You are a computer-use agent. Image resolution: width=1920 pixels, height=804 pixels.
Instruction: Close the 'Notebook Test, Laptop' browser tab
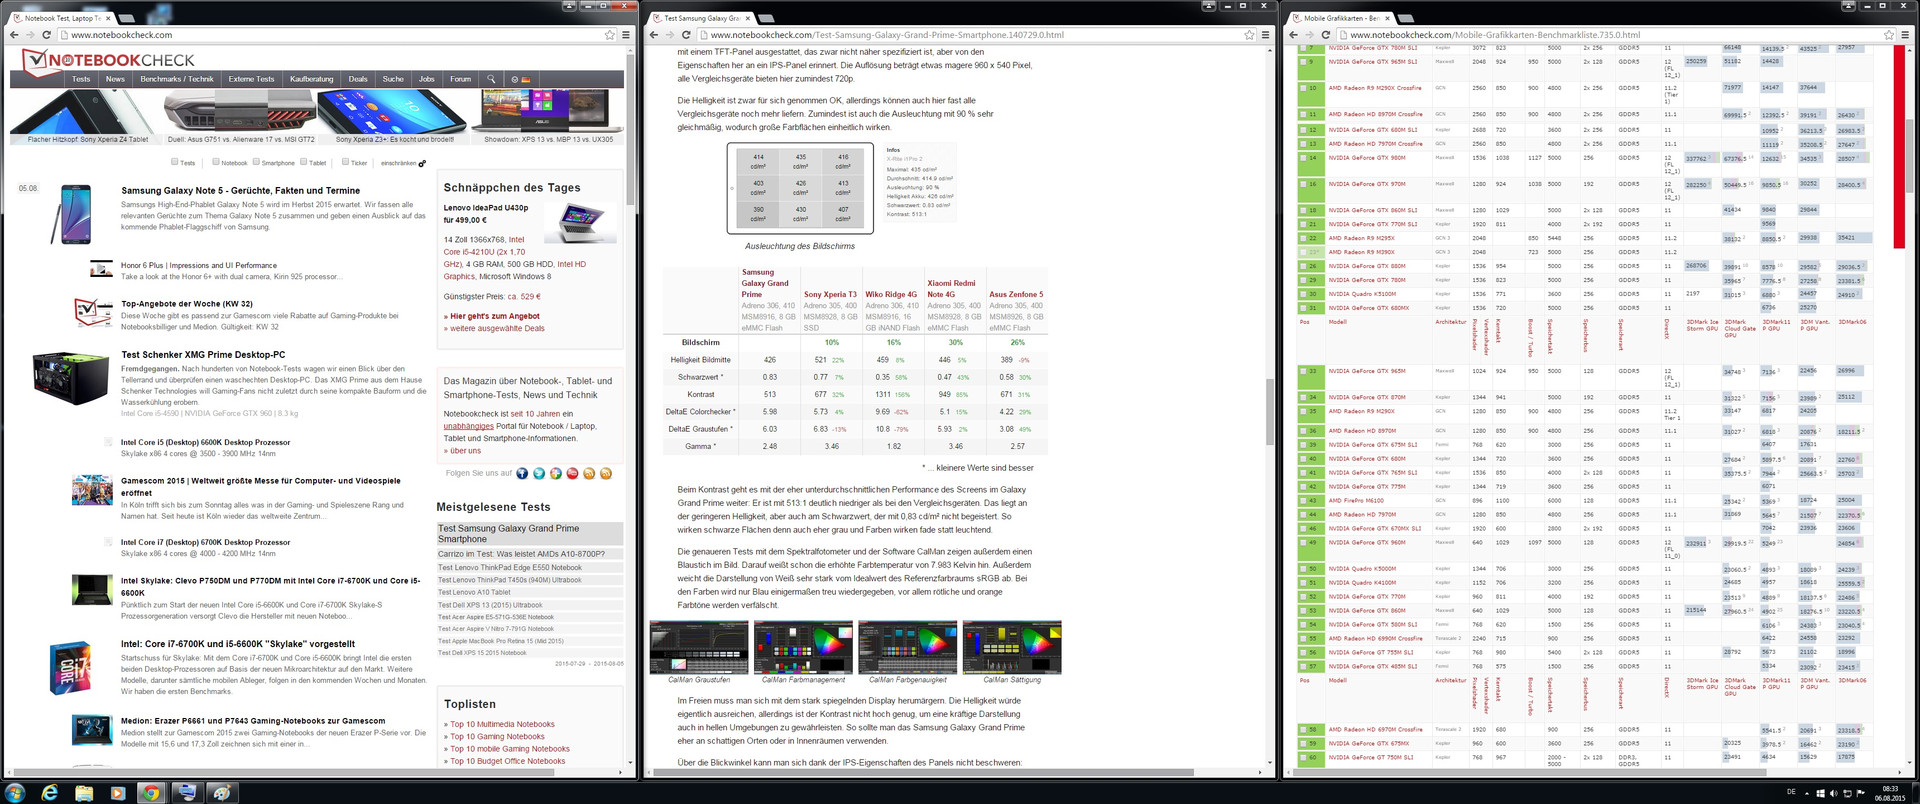pyautogui.click(x=108, y=18)
